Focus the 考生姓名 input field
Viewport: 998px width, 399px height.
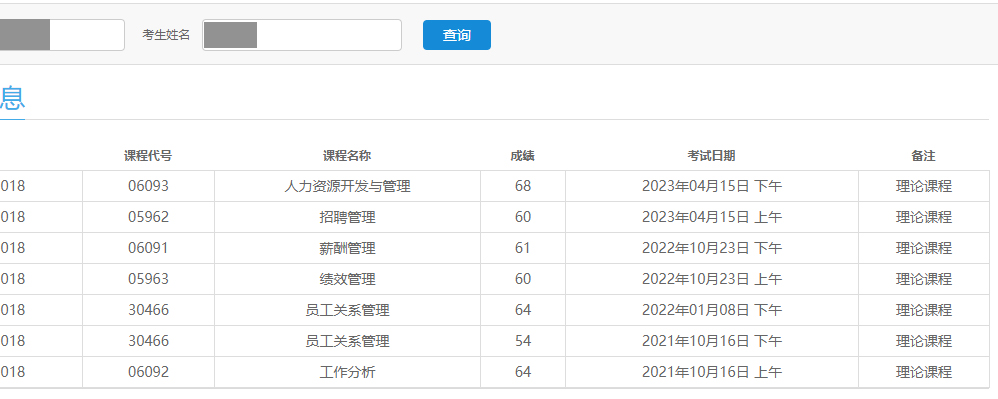click(x=302, y=35)
